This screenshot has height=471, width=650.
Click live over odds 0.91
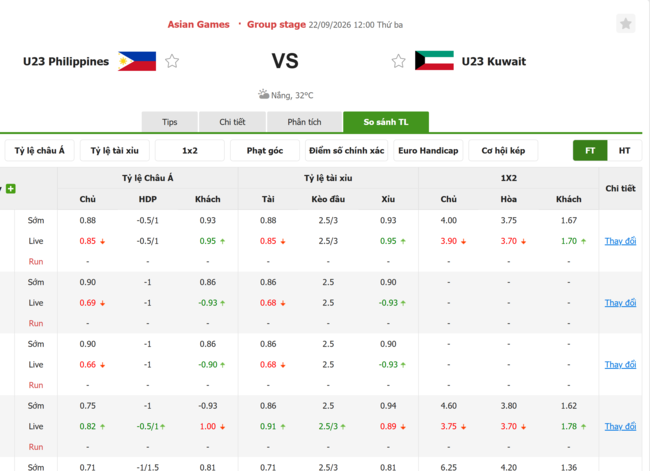coord(268,426)
